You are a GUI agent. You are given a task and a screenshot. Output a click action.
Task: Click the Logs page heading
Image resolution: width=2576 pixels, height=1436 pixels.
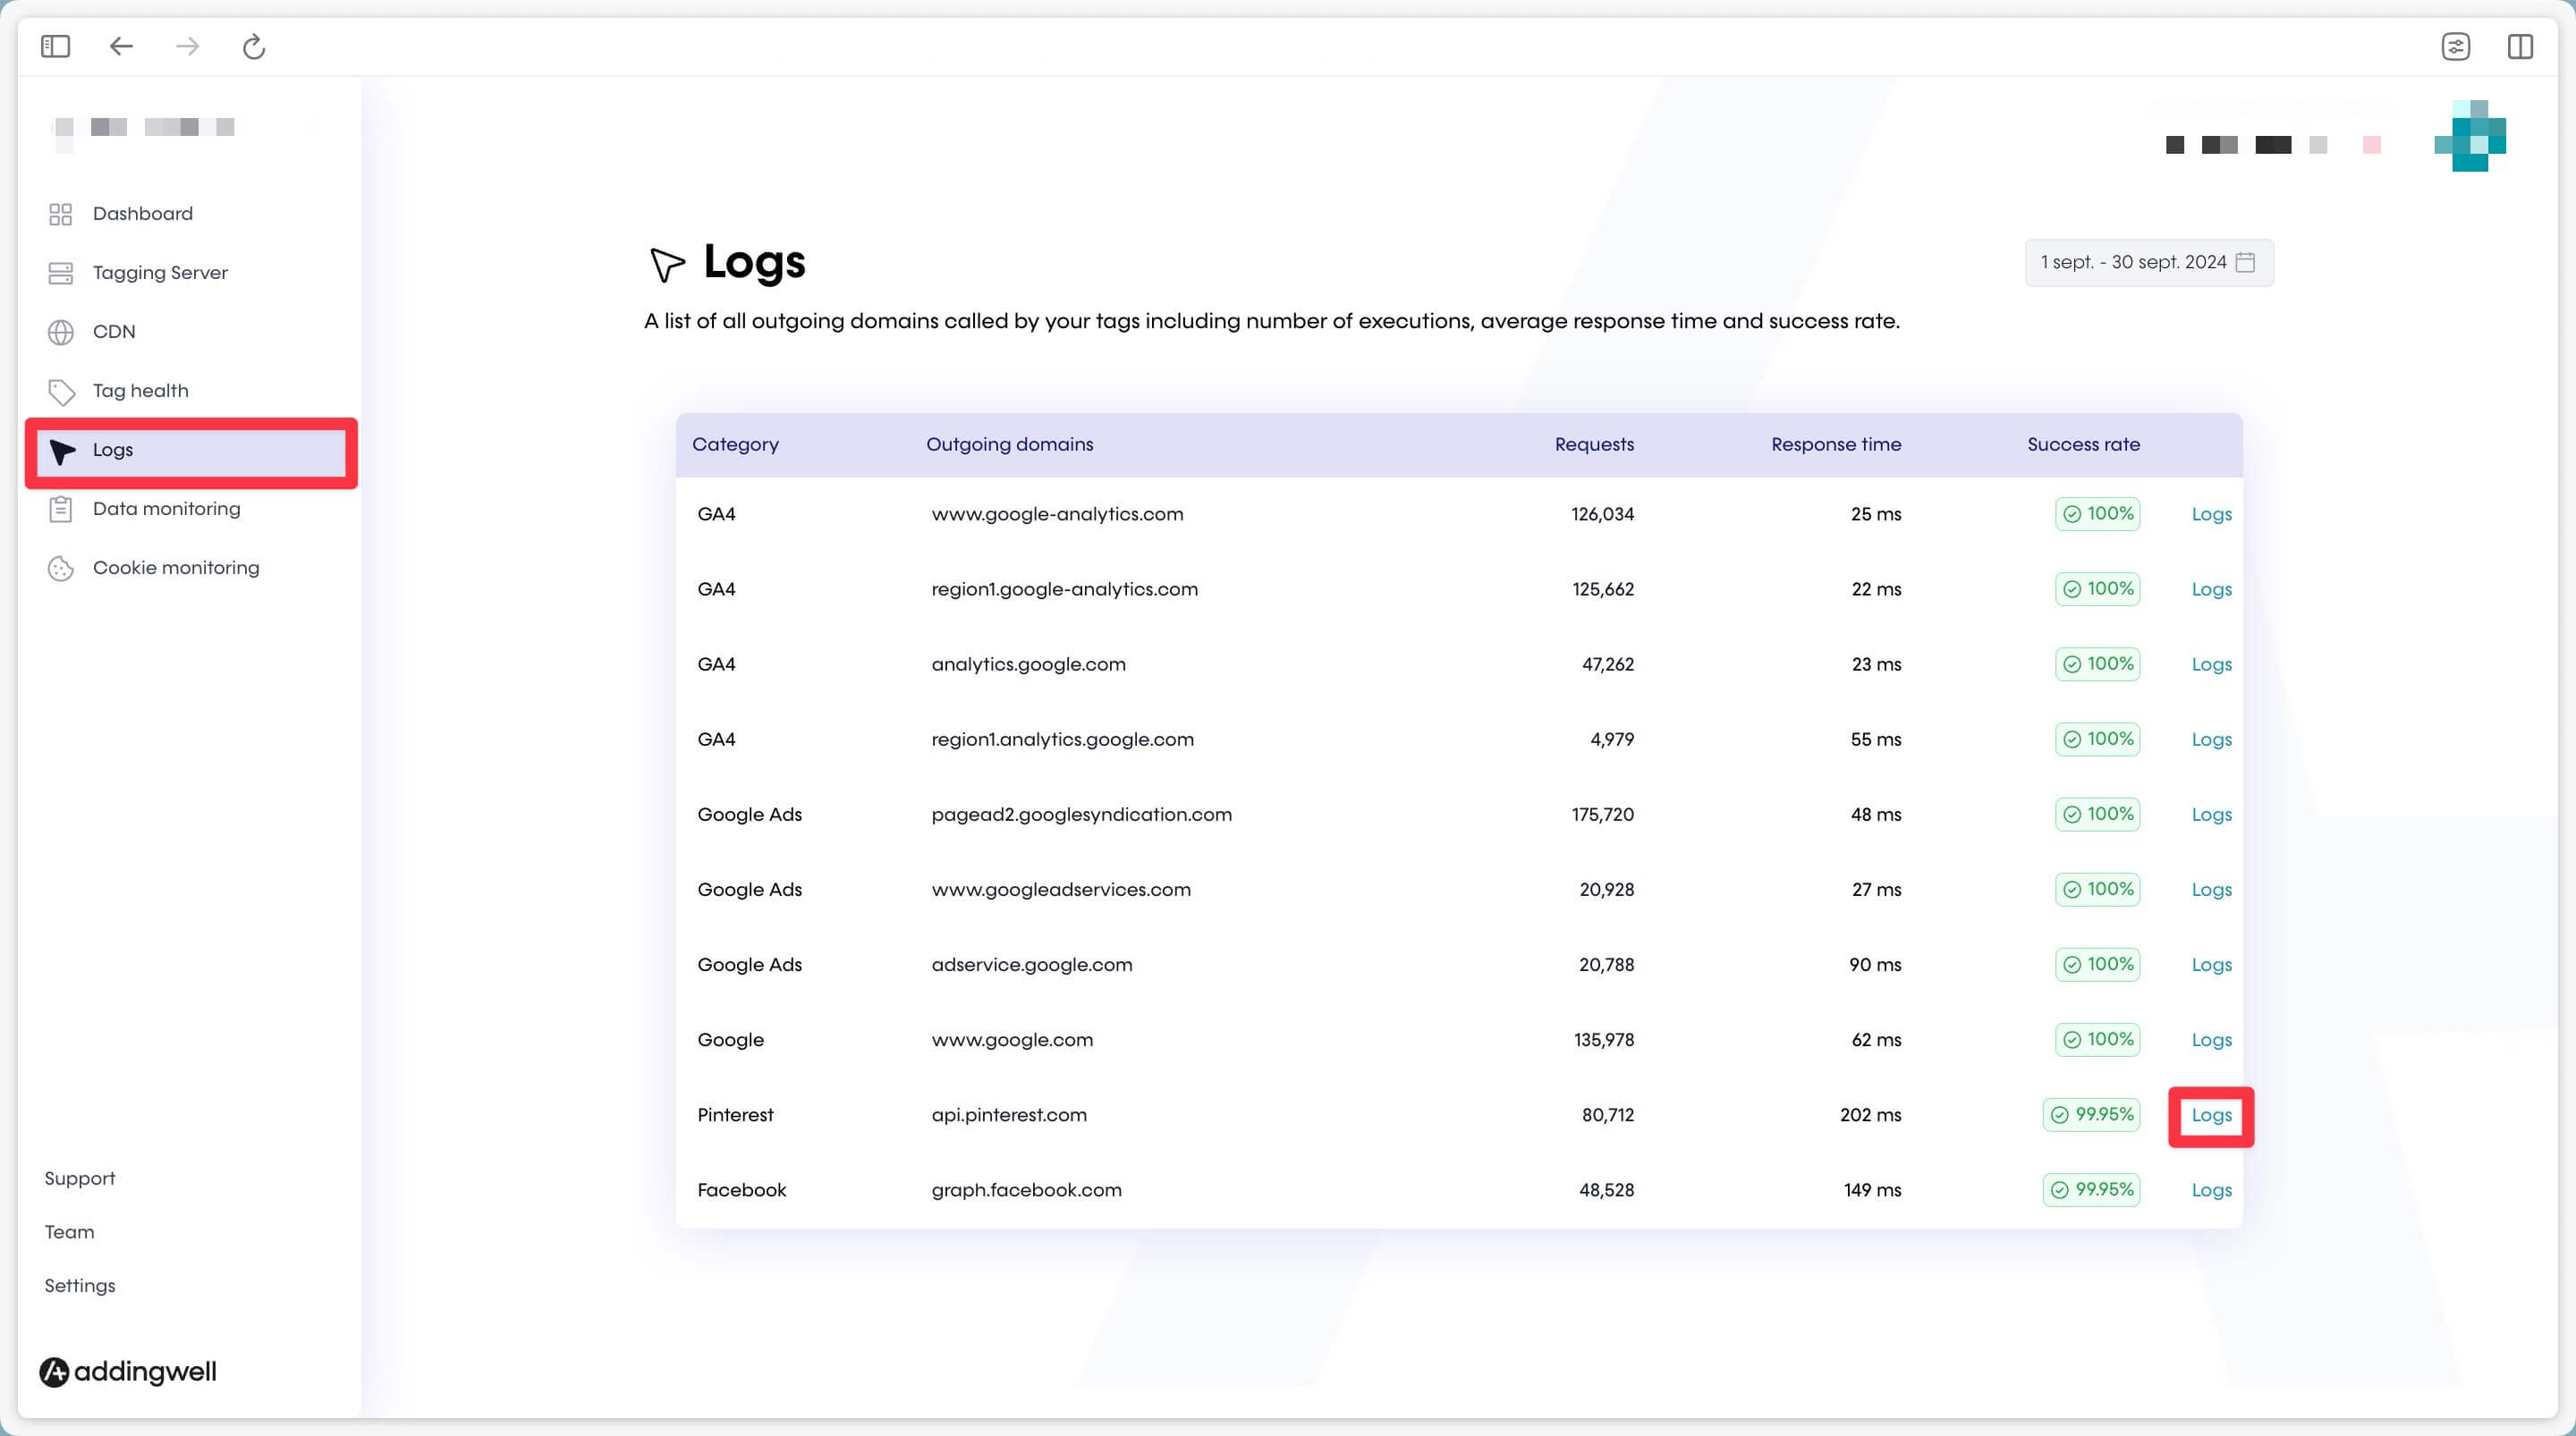click(x=754, y=262)
